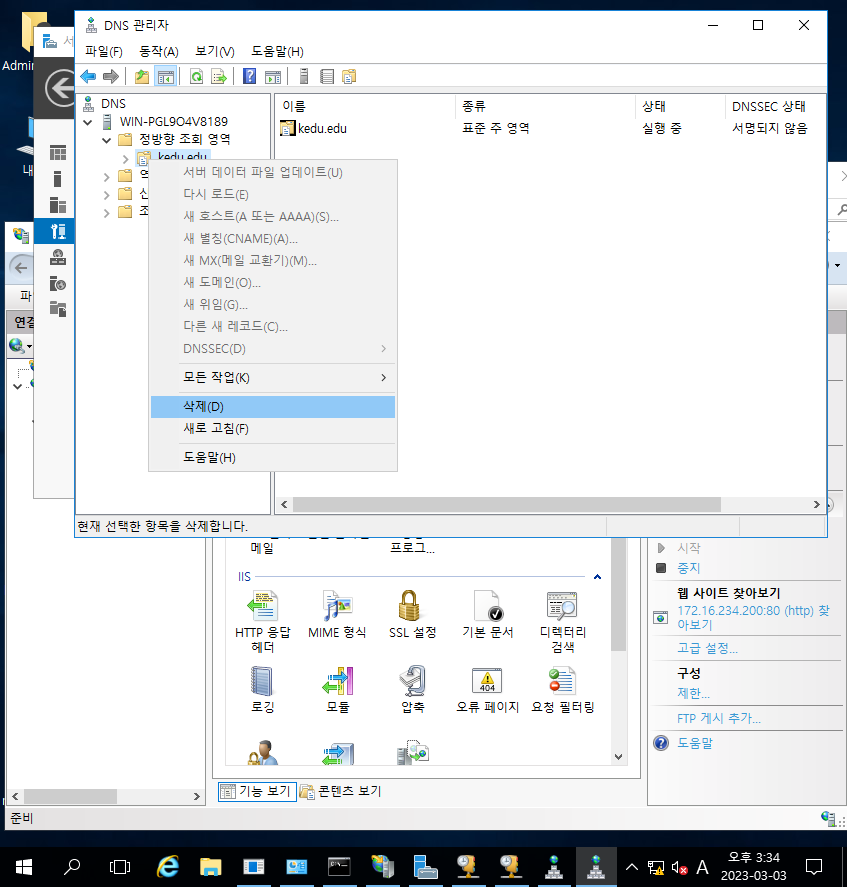This screenshot has height=887, width=847.
Task: Switch to 기능 보기 tab in IIS
Action: (x=257, y=791)
